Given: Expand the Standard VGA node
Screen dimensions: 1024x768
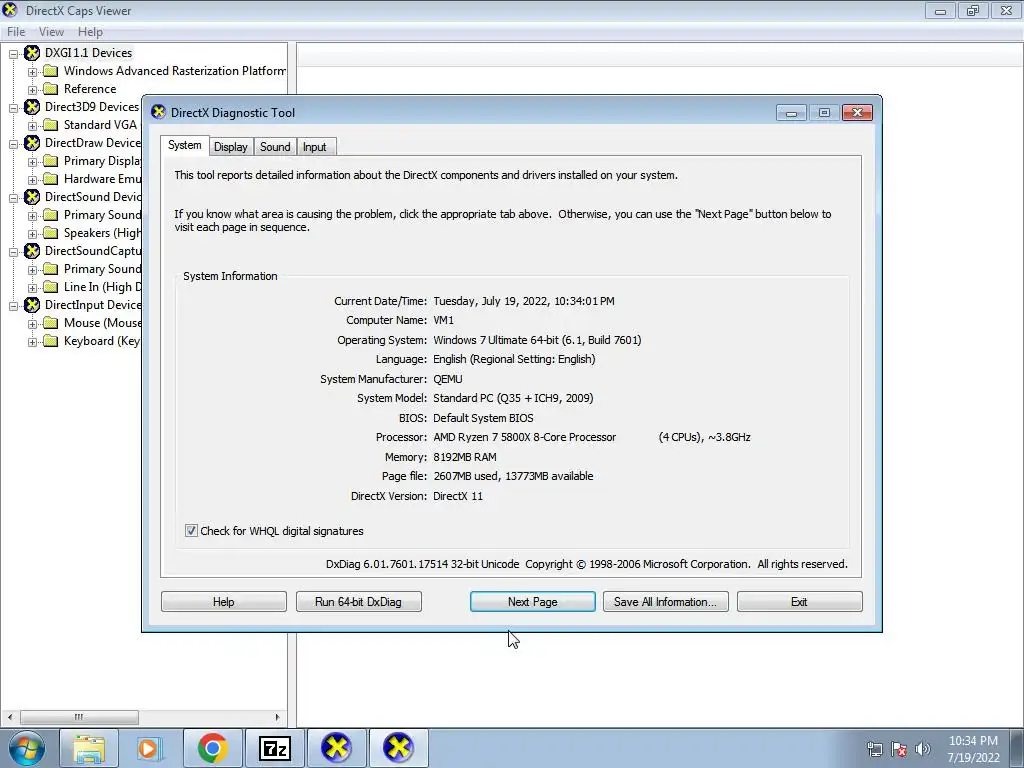Looking at the screenshot, I should click(x=32, y=125).
